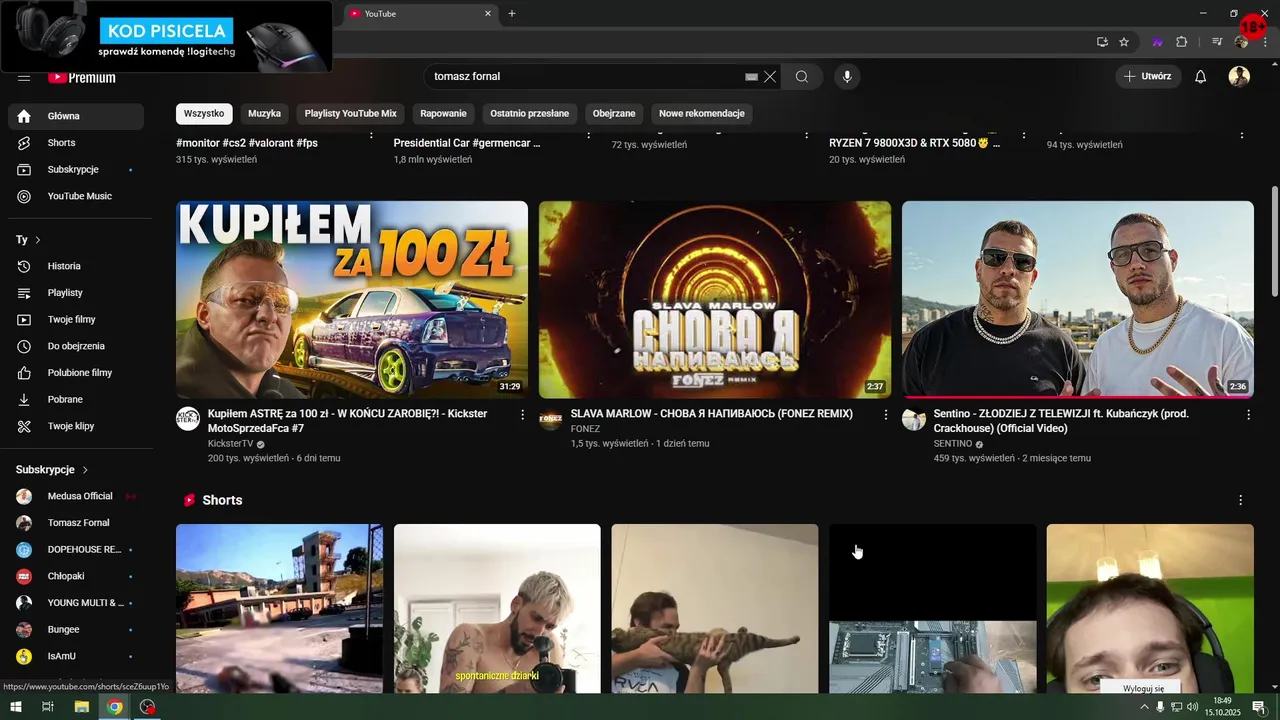Open Twoje filmy in the sidebar
Screen dimensions: 1280x720
(x=76, y=319)
